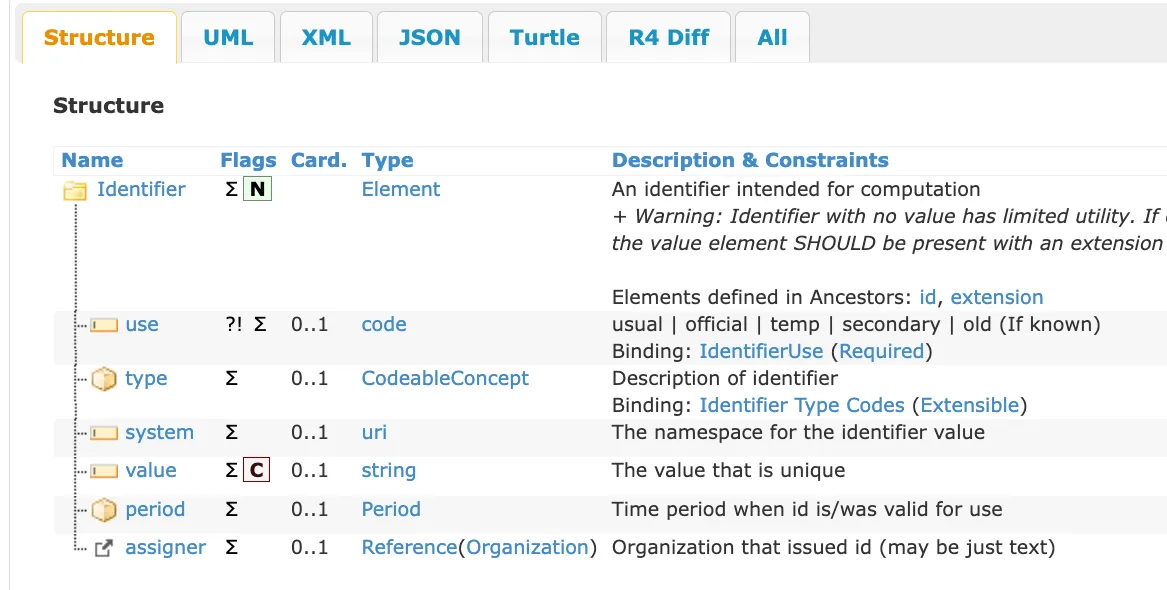Click the extension link under Ancestors
Screen dimensions: 1167x590
[x=997, y=297]
